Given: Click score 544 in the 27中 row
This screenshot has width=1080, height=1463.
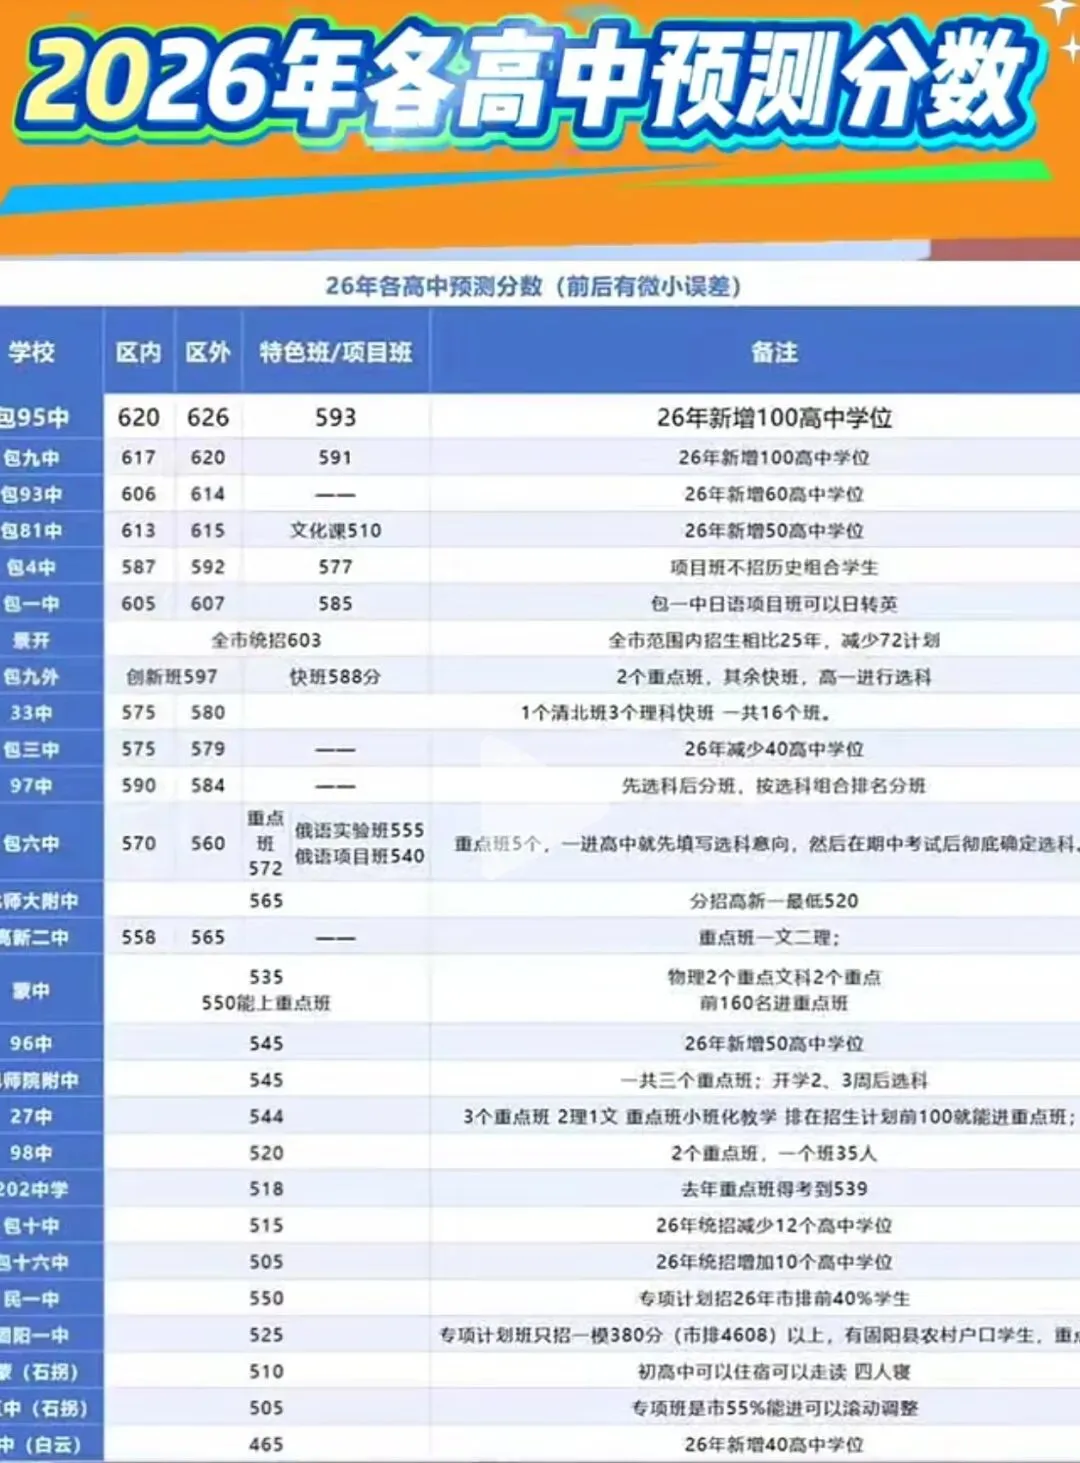Looking at the screenshot, I should (266, 1117).
